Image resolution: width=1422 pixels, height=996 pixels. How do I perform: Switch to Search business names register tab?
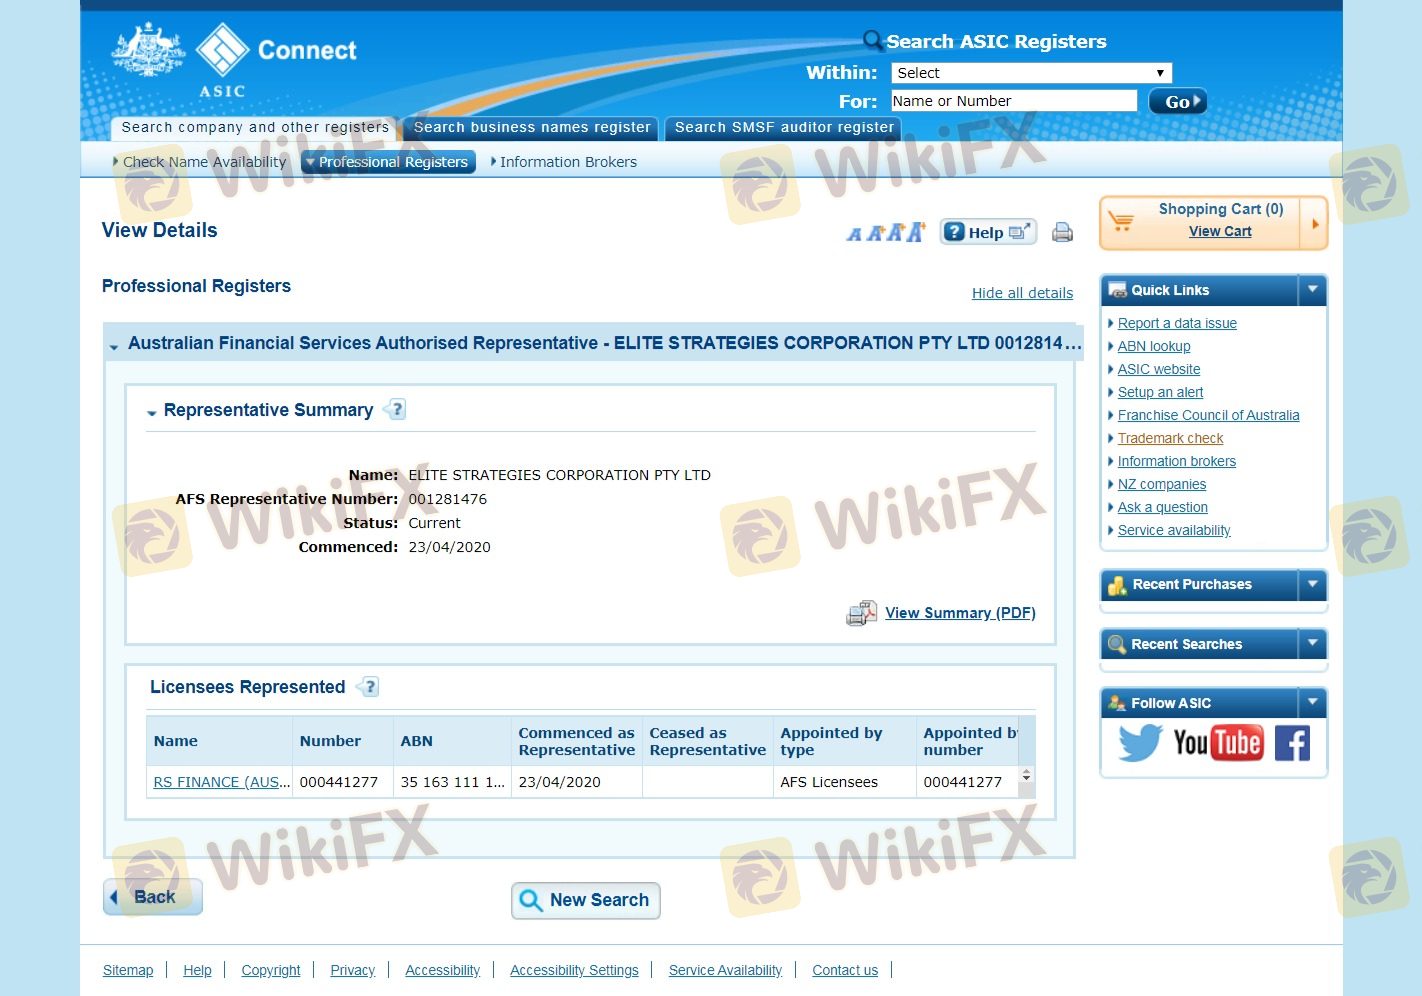click(531, 128)
